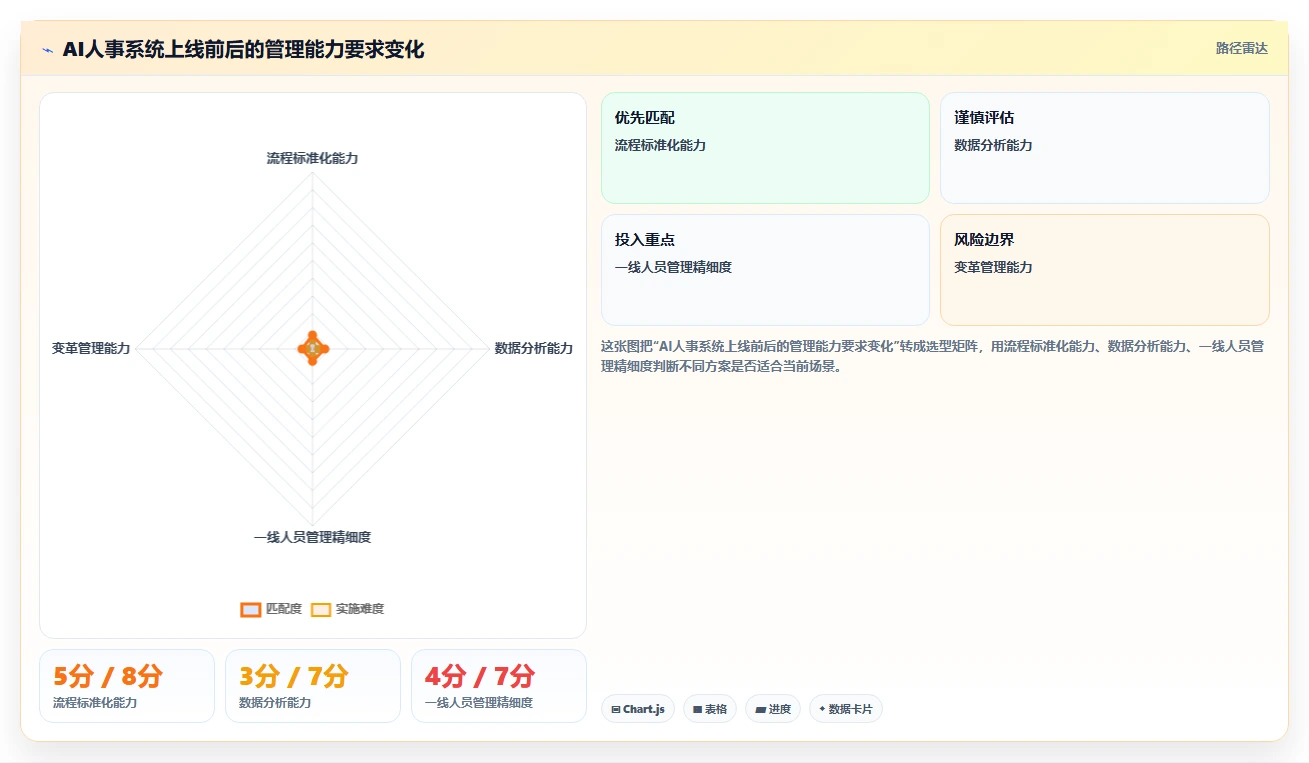The height and width of the screenshot is (763, 1309).
Task: Click 数据分析能力 text in 谨慎评估 card
Action: (993, 145)
